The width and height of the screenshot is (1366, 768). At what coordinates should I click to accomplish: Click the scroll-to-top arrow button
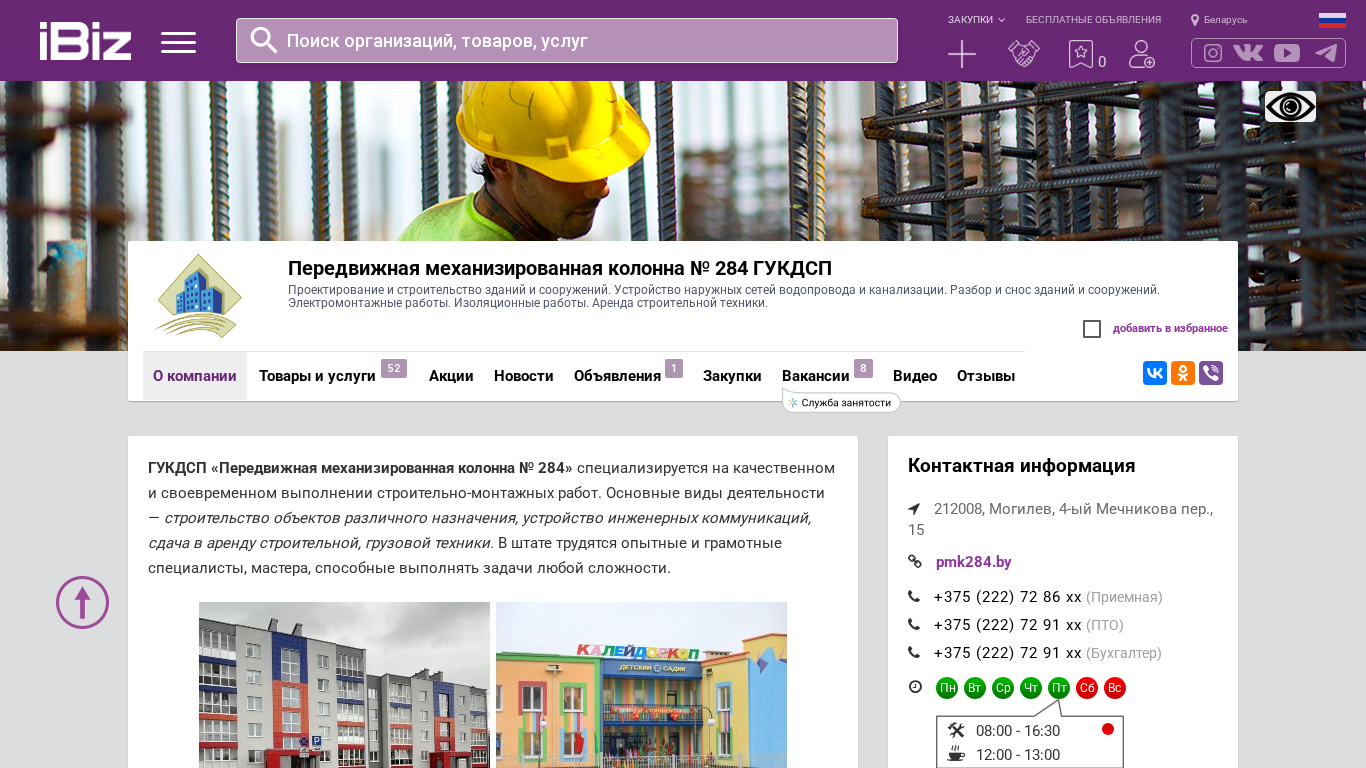(x=82, y=602)
